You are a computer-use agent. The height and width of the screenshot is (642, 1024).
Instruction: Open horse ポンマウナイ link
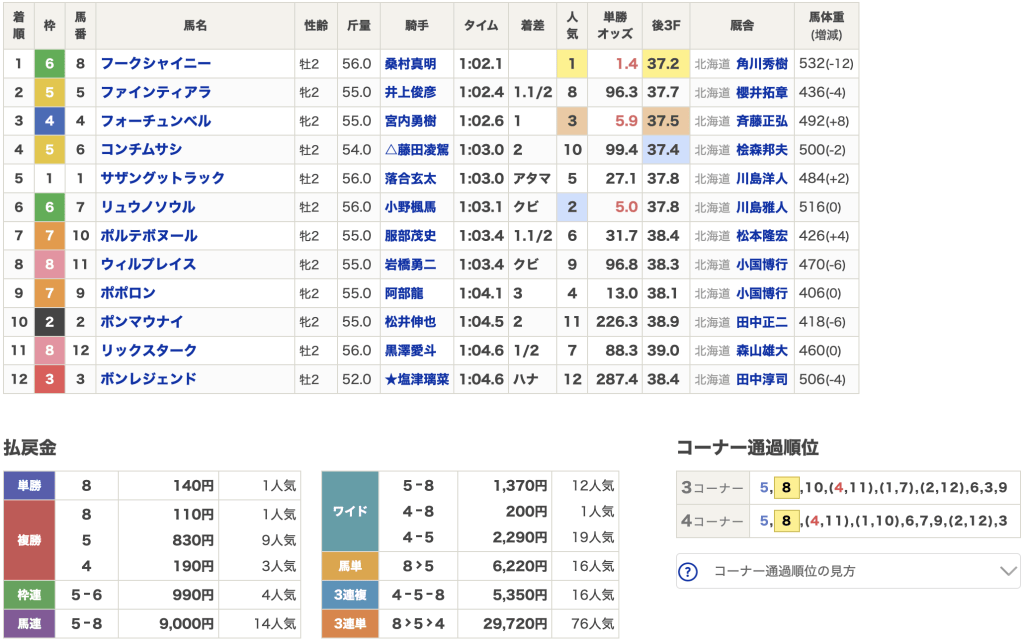pos(142,322)
